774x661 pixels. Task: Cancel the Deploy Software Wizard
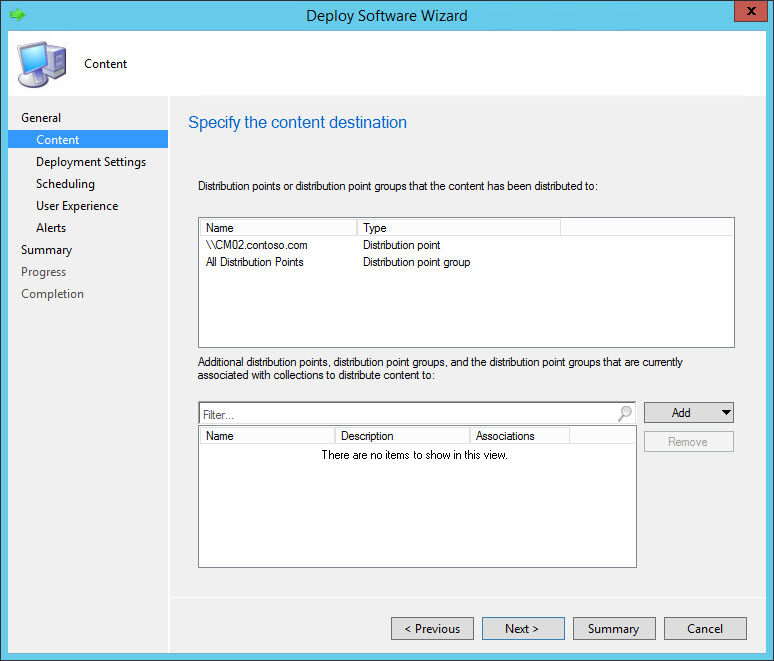point(705,628)
